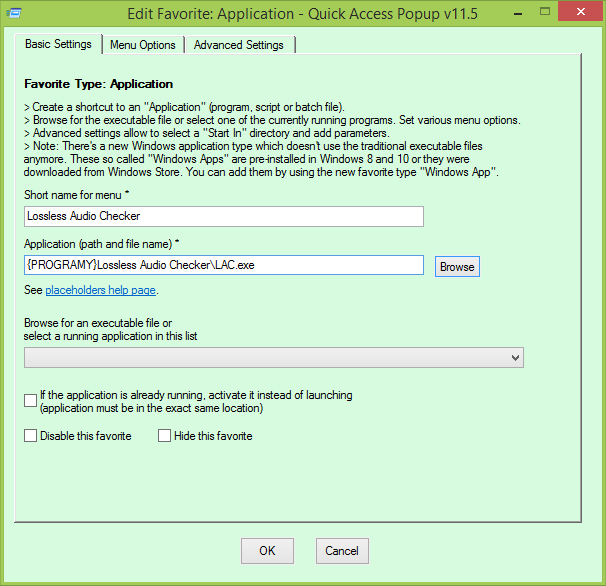Switch to the Basic Settings tab
This screenshot has height=586, width=606.
pyautogui.click(x=58, y=44)
